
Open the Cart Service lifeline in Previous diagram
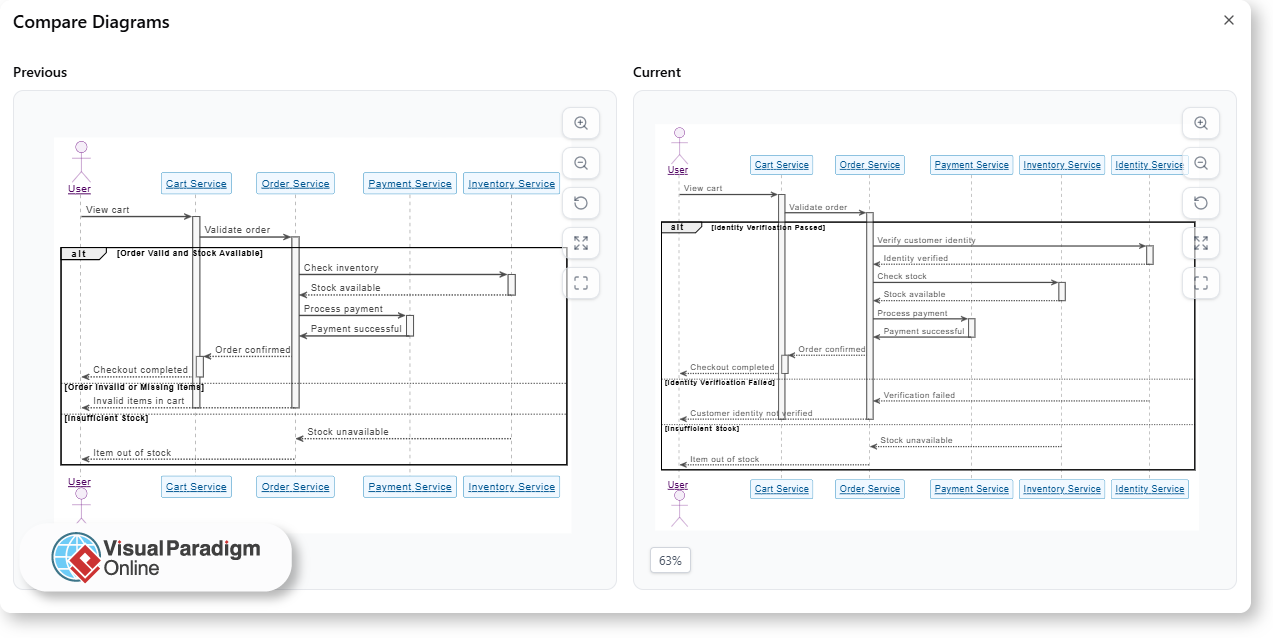click(196, 183)
